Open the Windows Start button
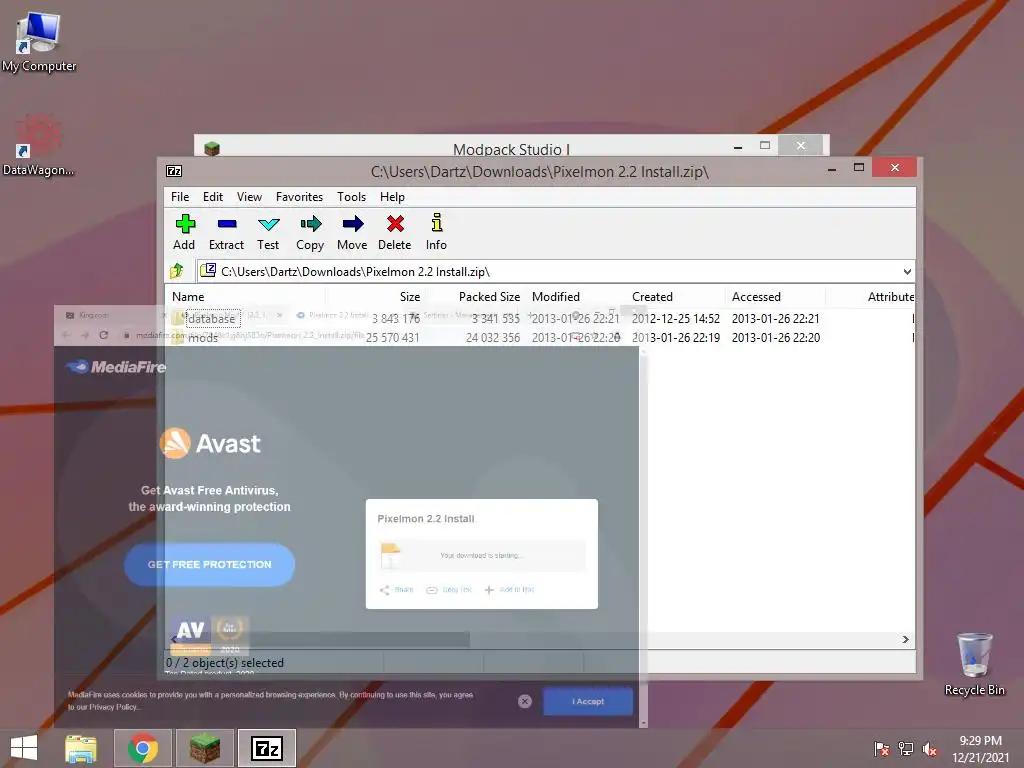Viewport: 1024px width, 768px height. [x=24, y=748]
